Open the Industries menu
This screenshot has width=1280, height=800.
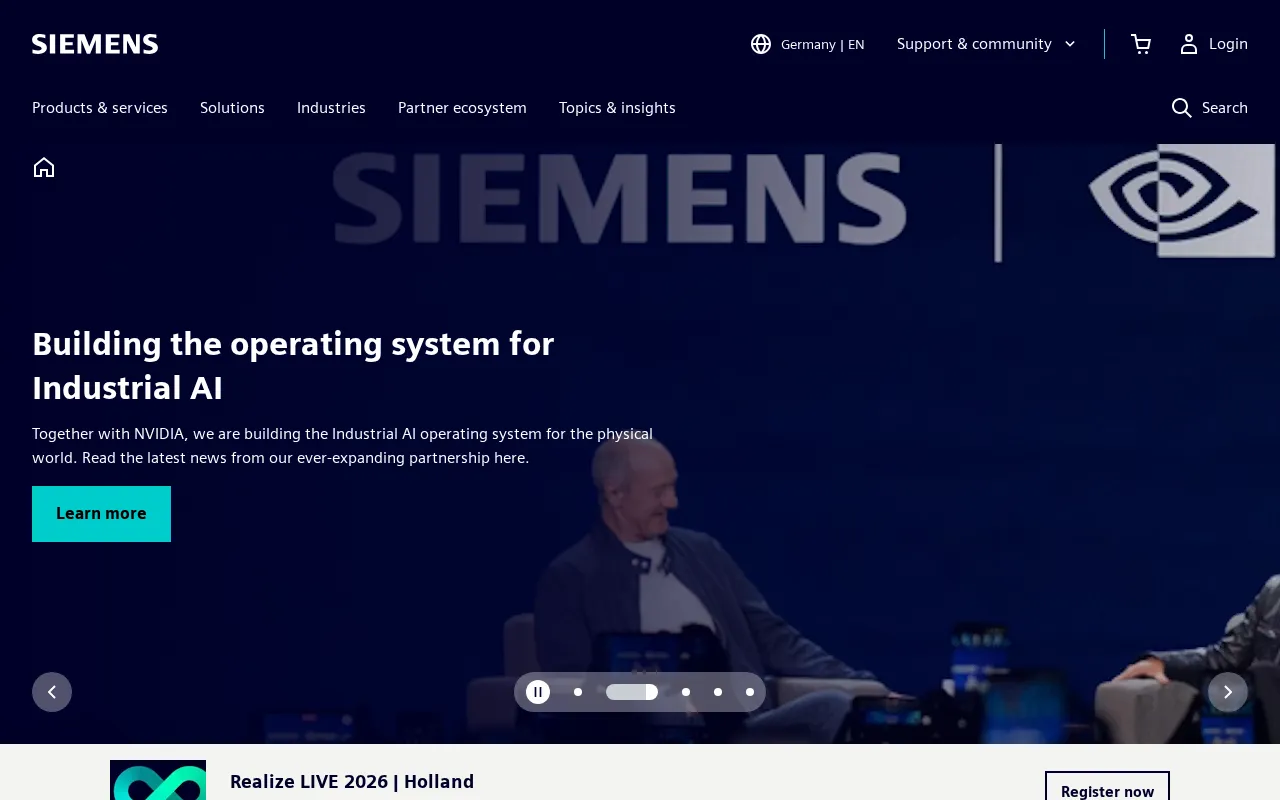331,108
